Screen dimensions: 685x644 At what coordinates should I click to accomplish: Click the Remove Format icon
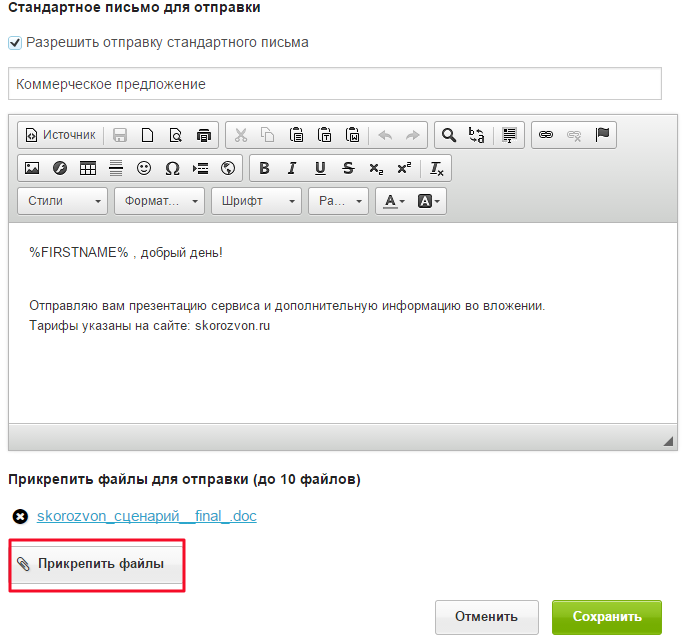pos(437,168)
